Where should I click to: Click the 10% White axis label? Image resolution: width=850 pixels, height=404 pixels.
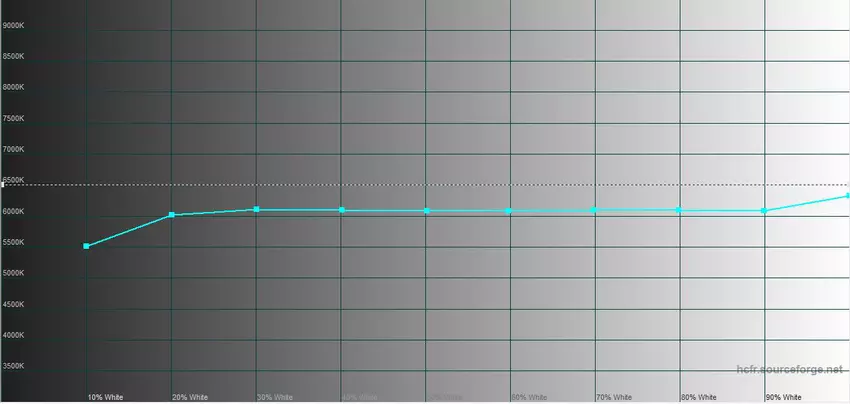pos(105,397)
